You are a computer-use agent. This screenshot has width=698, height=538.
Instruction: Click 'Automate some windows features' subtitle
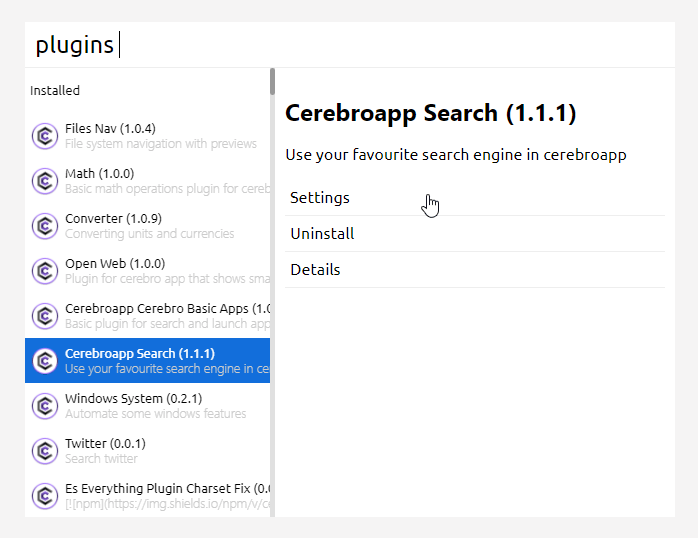click(x=155, y=413)
